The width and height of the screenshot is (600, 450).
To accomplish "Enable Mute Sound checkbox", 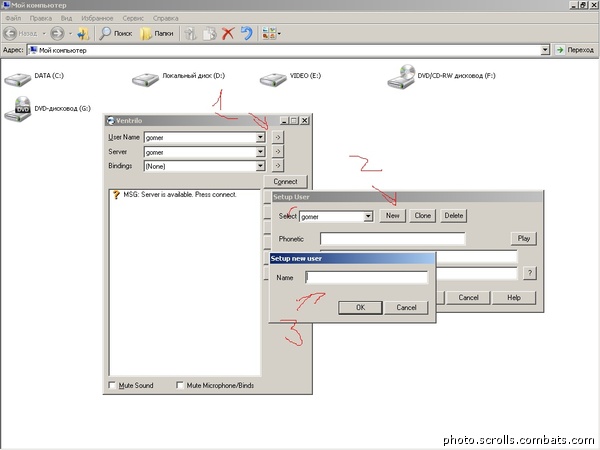I will click(x=112, y=385).
